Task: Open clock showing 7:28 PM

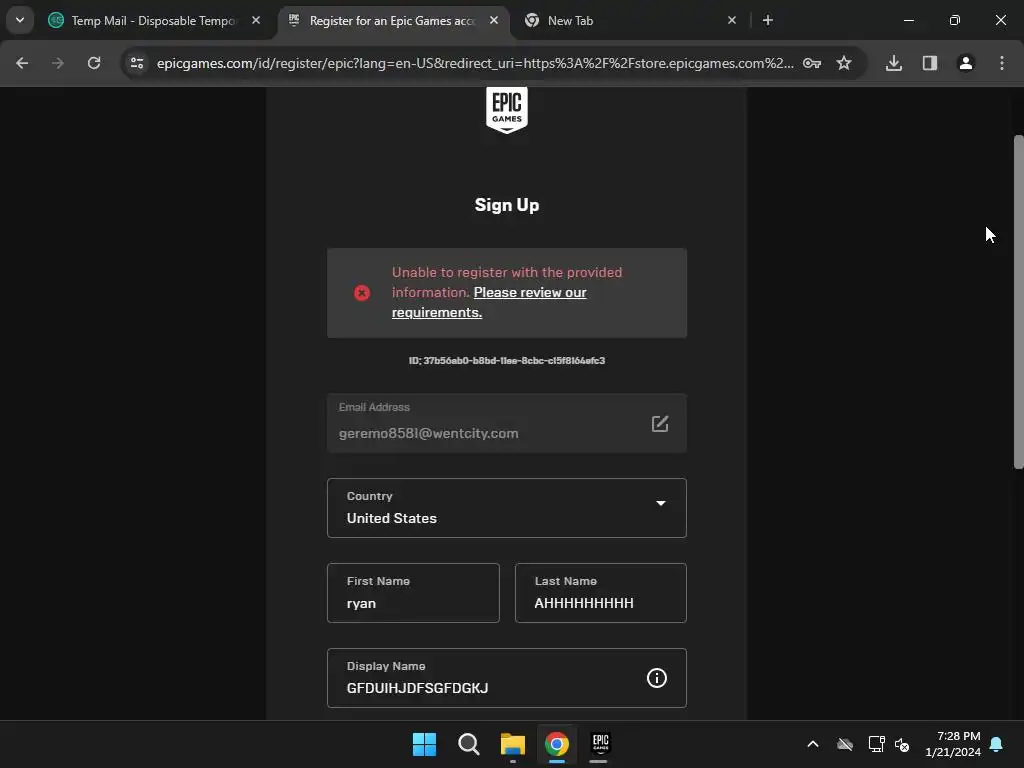Action: [953, 744]
